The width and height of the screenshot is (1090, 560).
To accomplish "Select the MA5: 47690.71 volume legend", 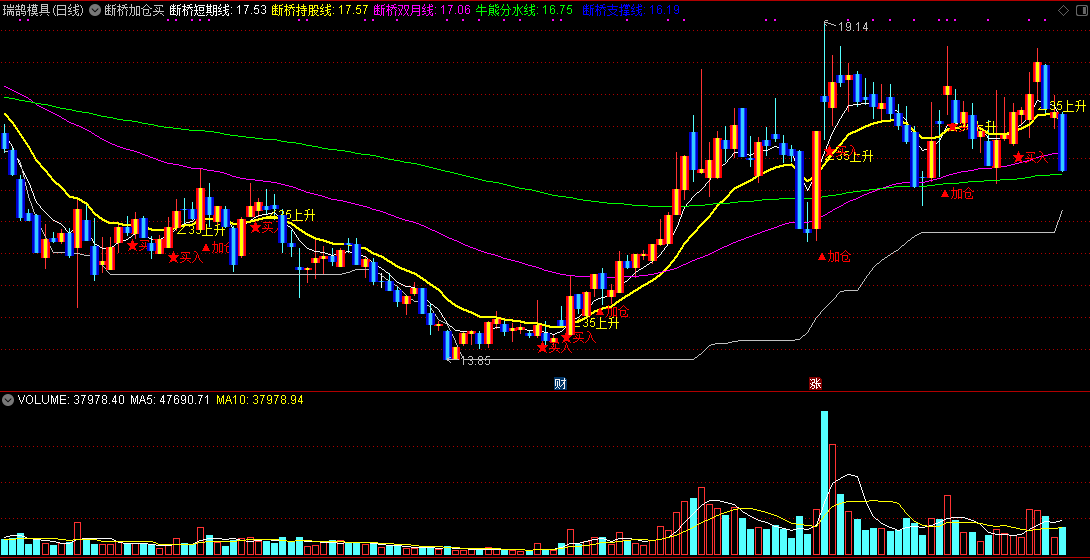I will [170, 400].
